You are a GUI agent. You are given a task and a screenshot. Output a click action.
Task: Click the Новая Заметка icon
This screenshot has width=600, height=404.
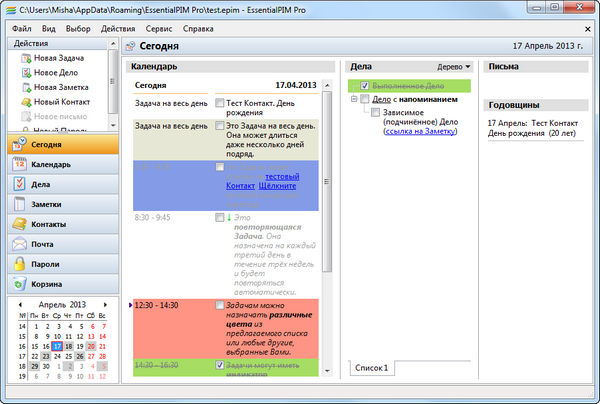(x=24, y=87)
